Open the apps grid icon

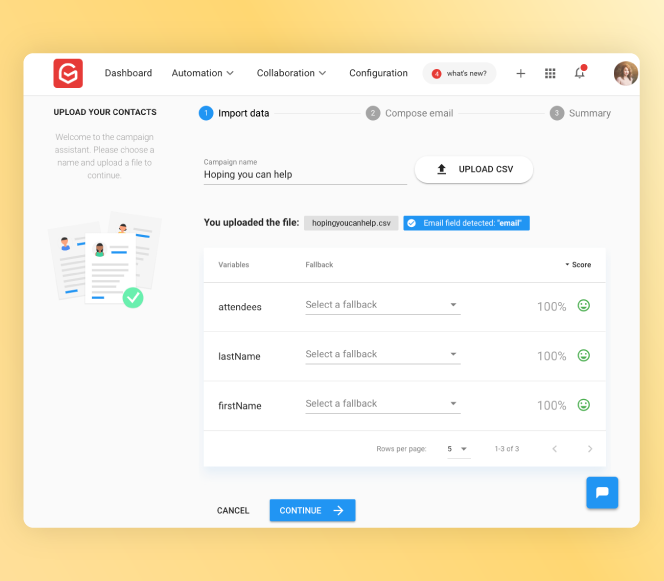[550, 74]
